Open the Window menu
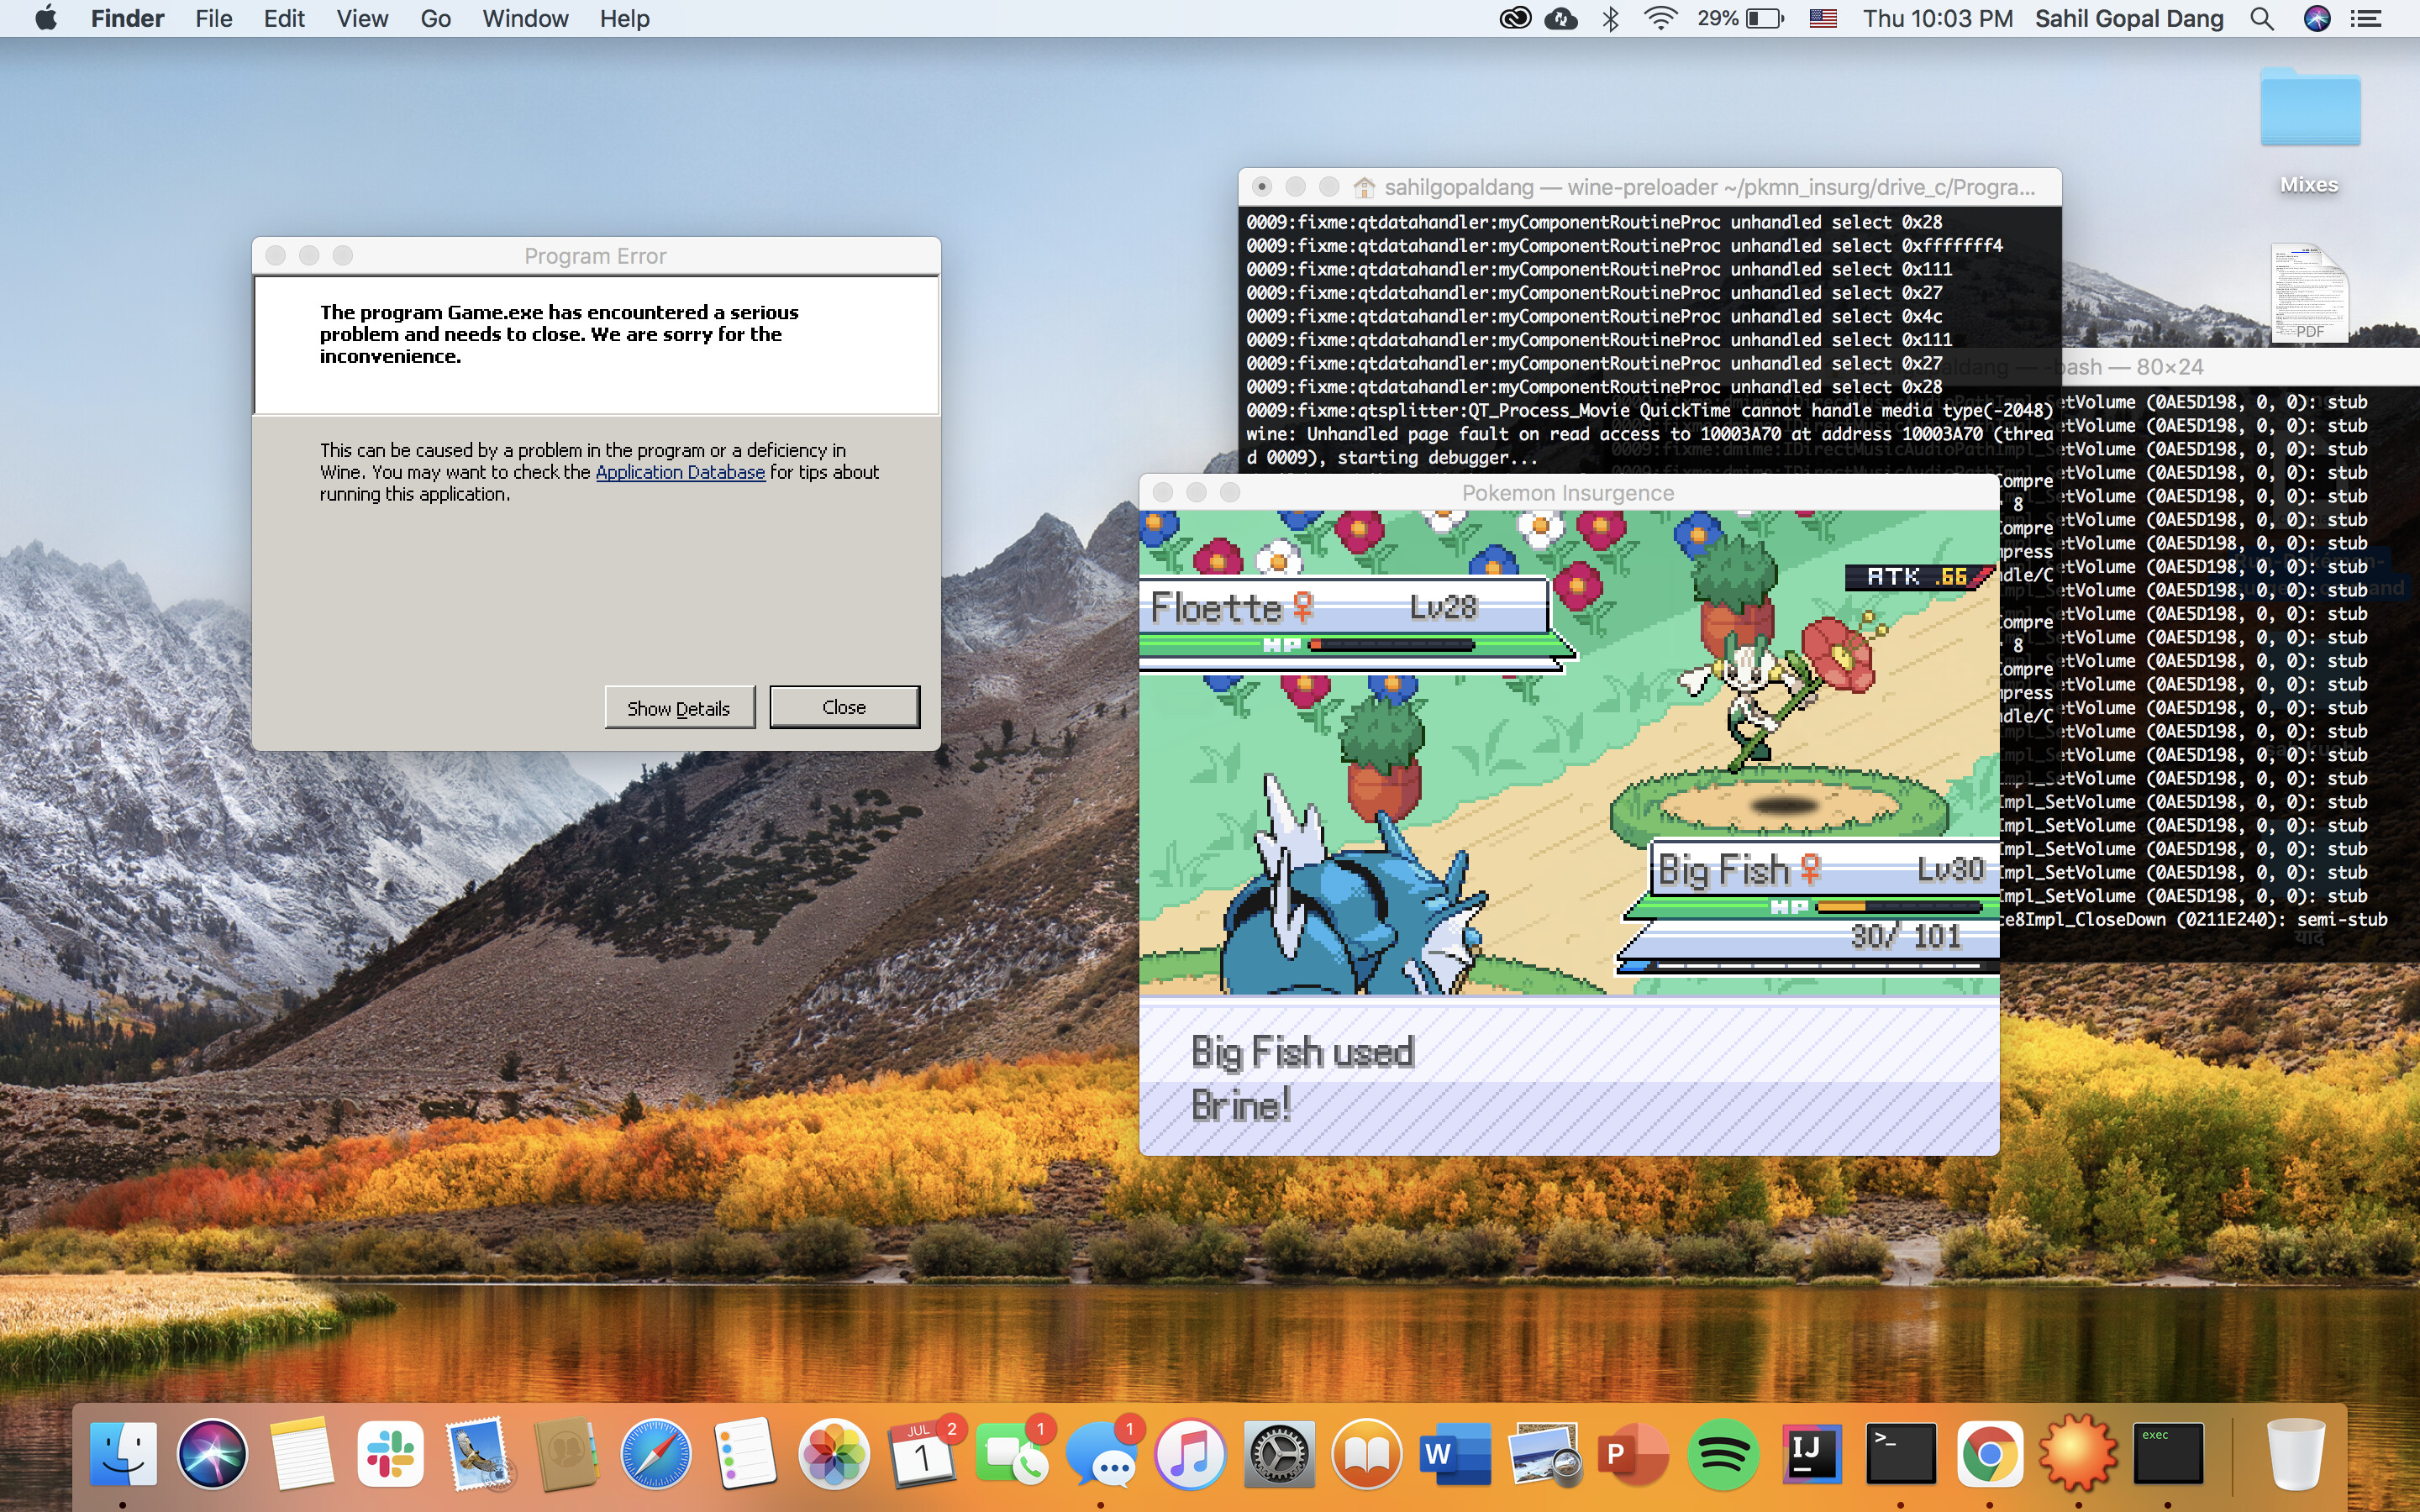This screenshot has height=1512, width=2420. point(525,18)
